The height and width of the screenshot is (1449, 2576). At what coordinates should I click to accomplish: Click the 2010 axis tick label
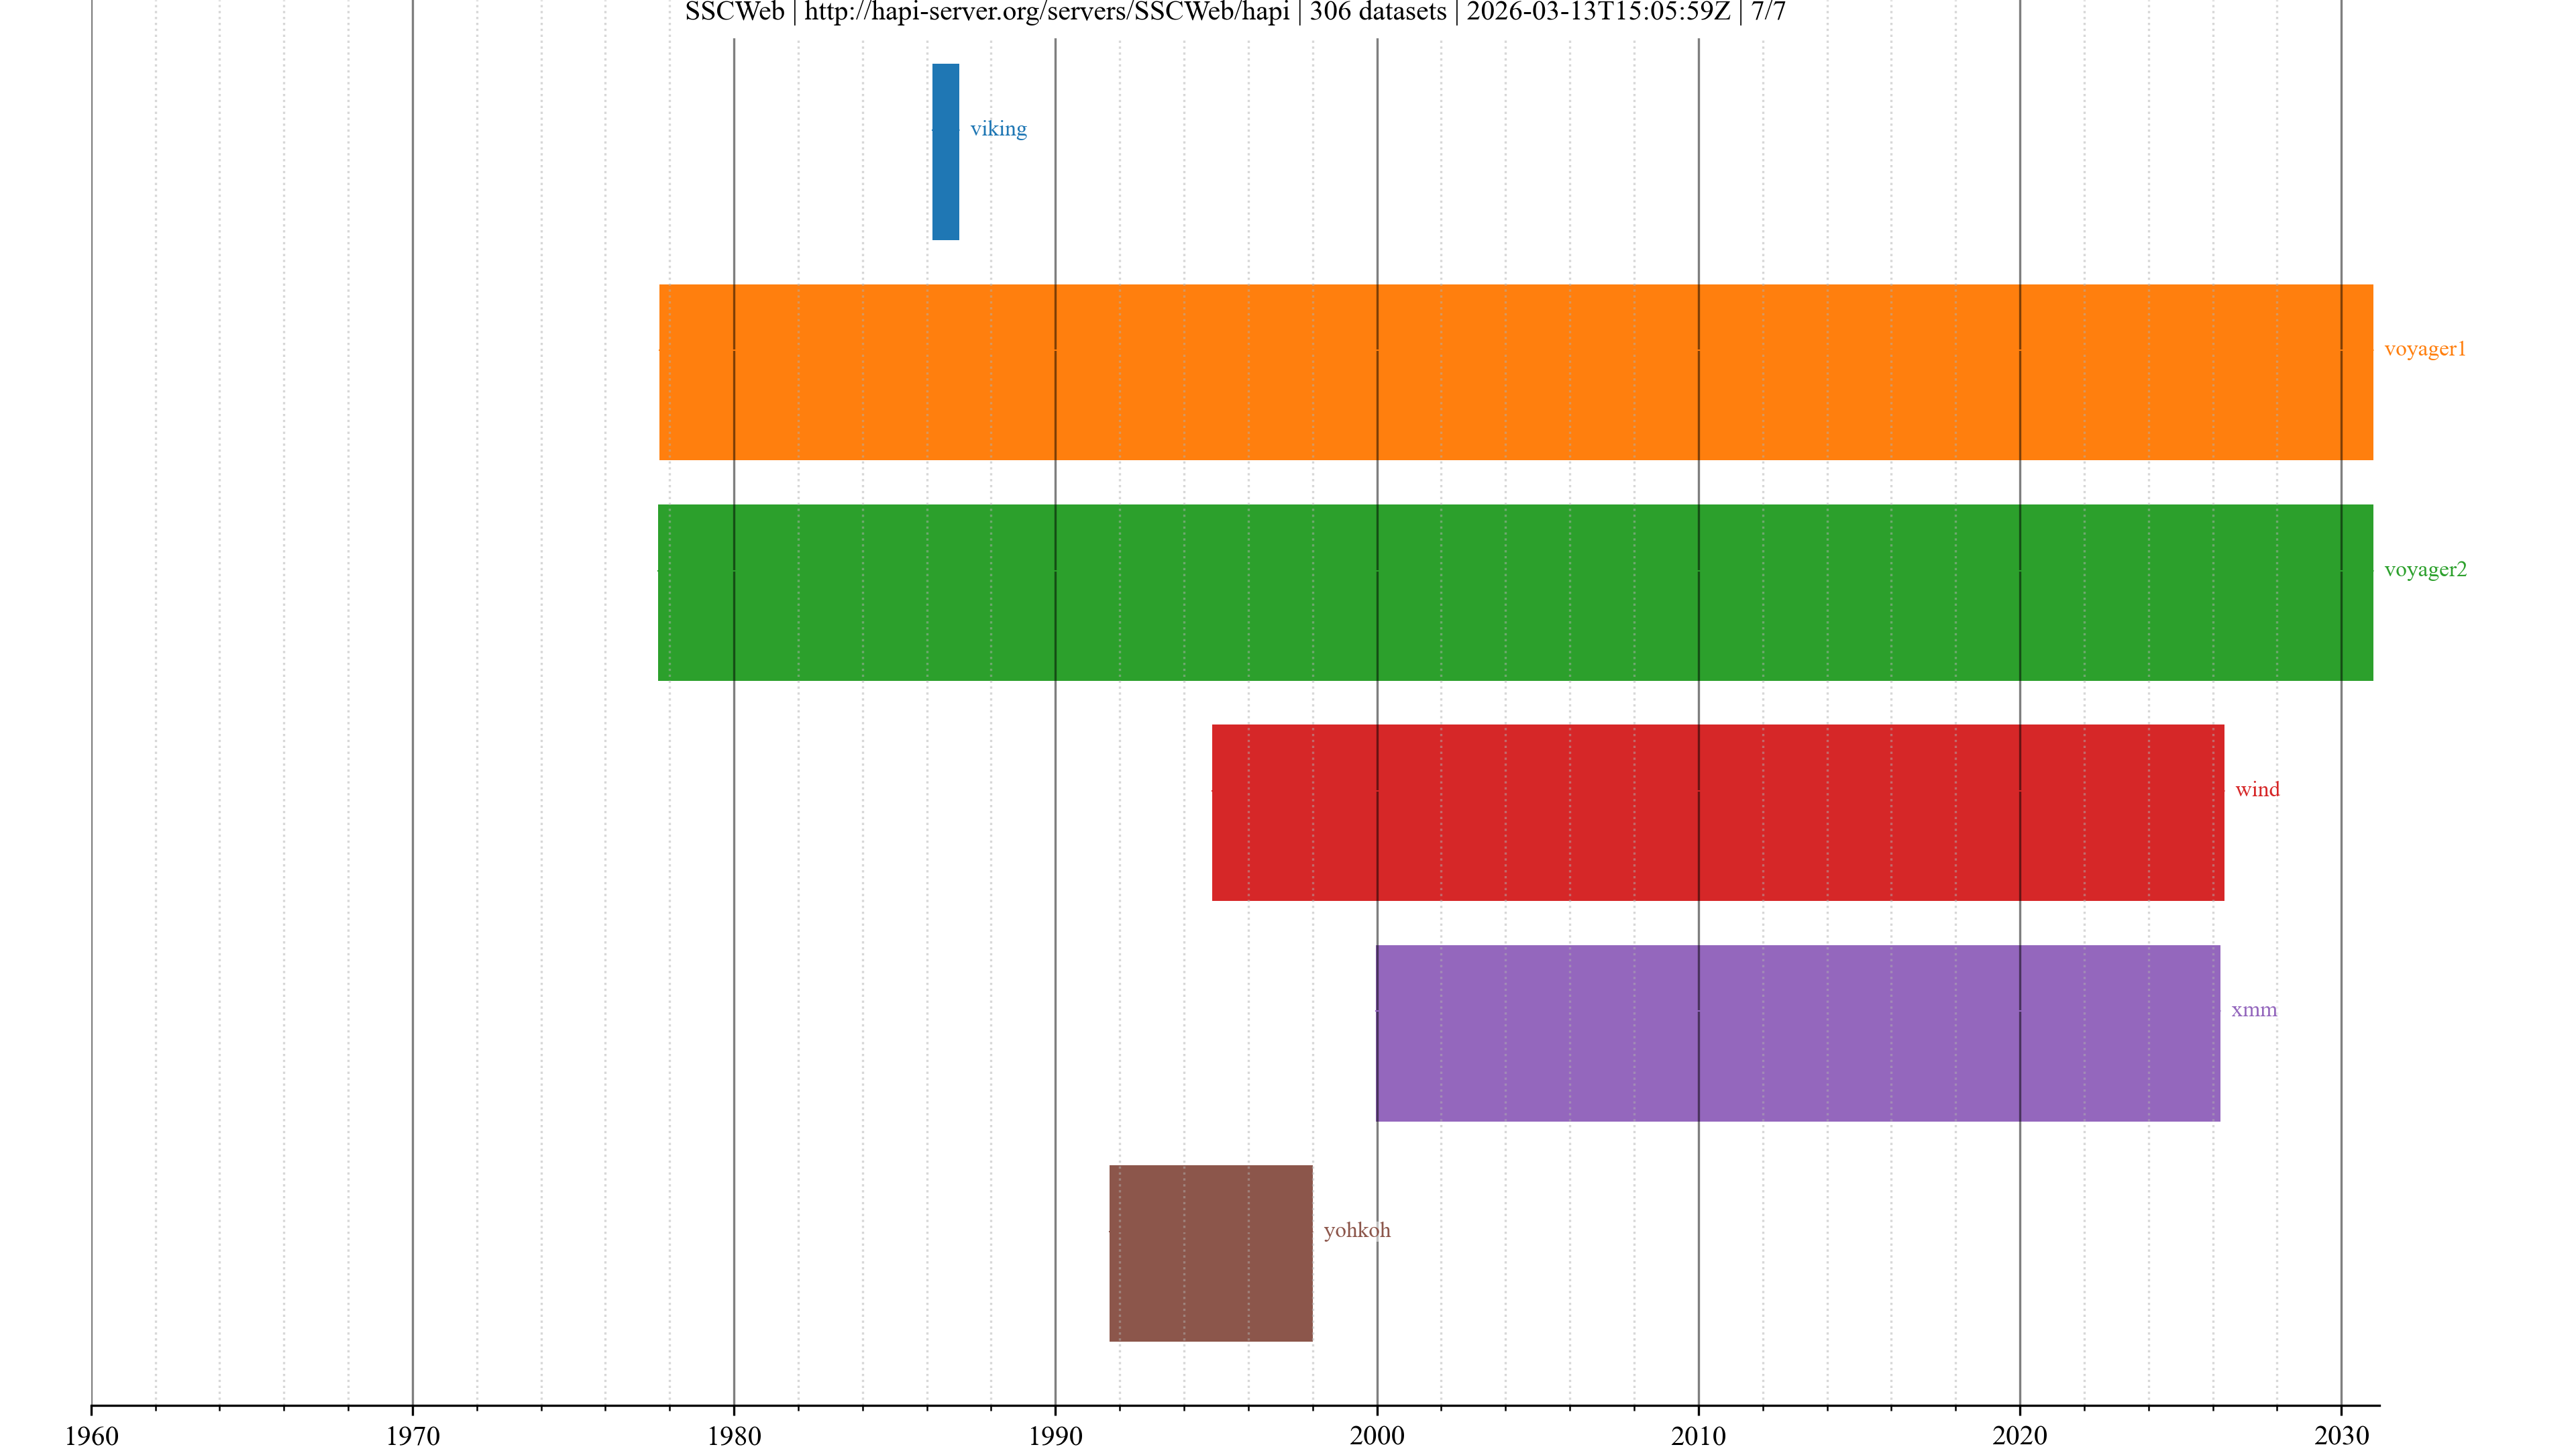1698,1435
